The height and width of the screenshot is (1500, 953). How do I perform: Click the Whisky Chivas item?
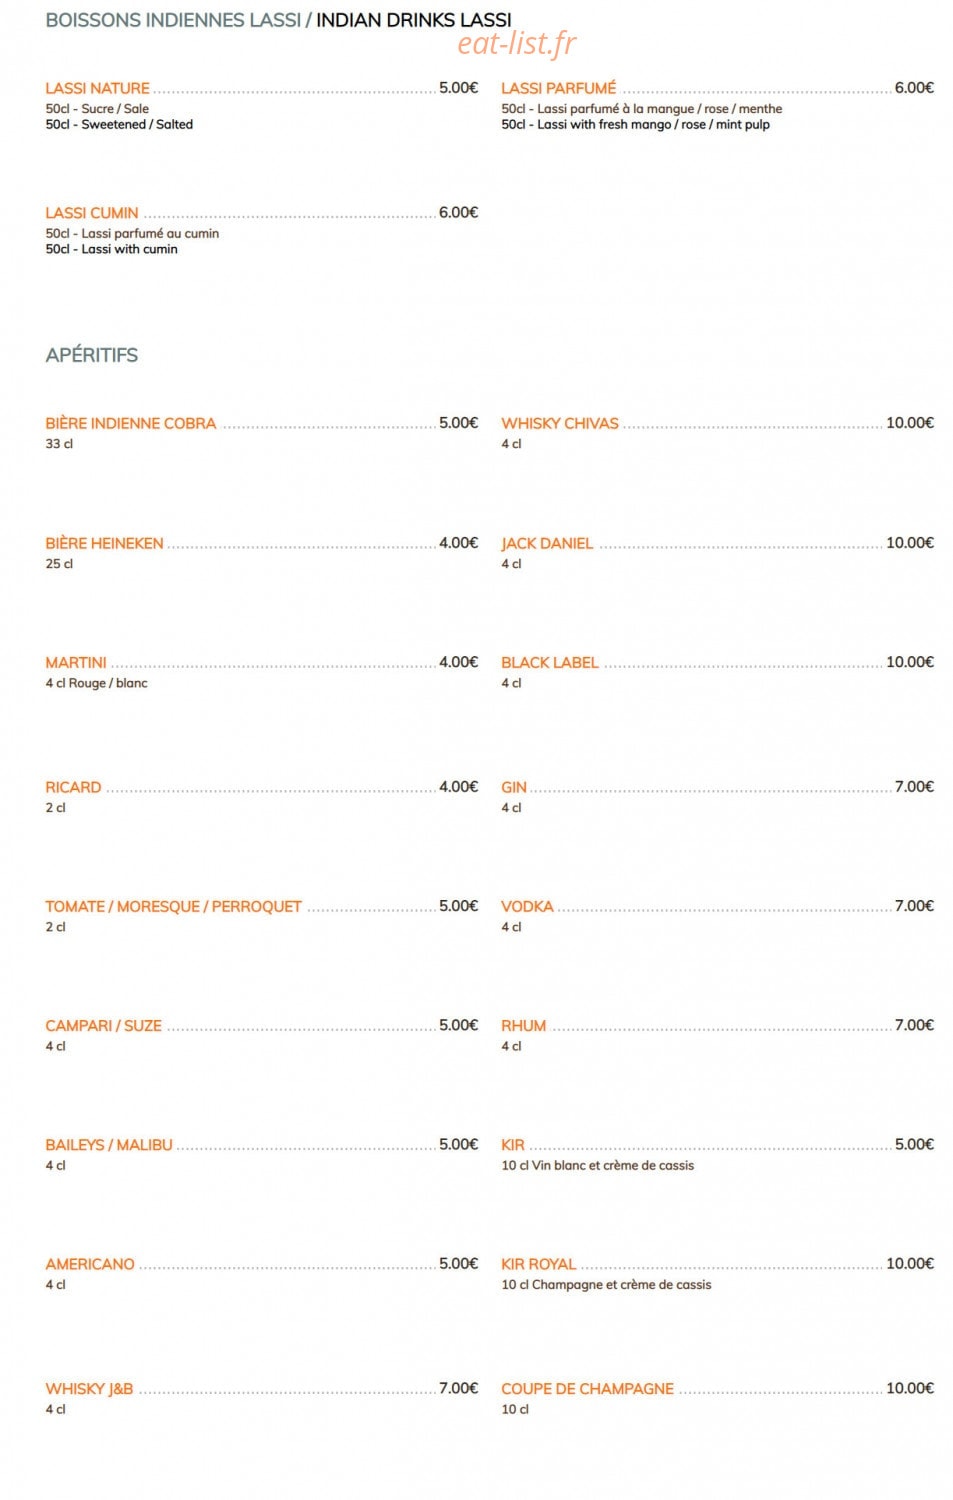coord(559,423)
